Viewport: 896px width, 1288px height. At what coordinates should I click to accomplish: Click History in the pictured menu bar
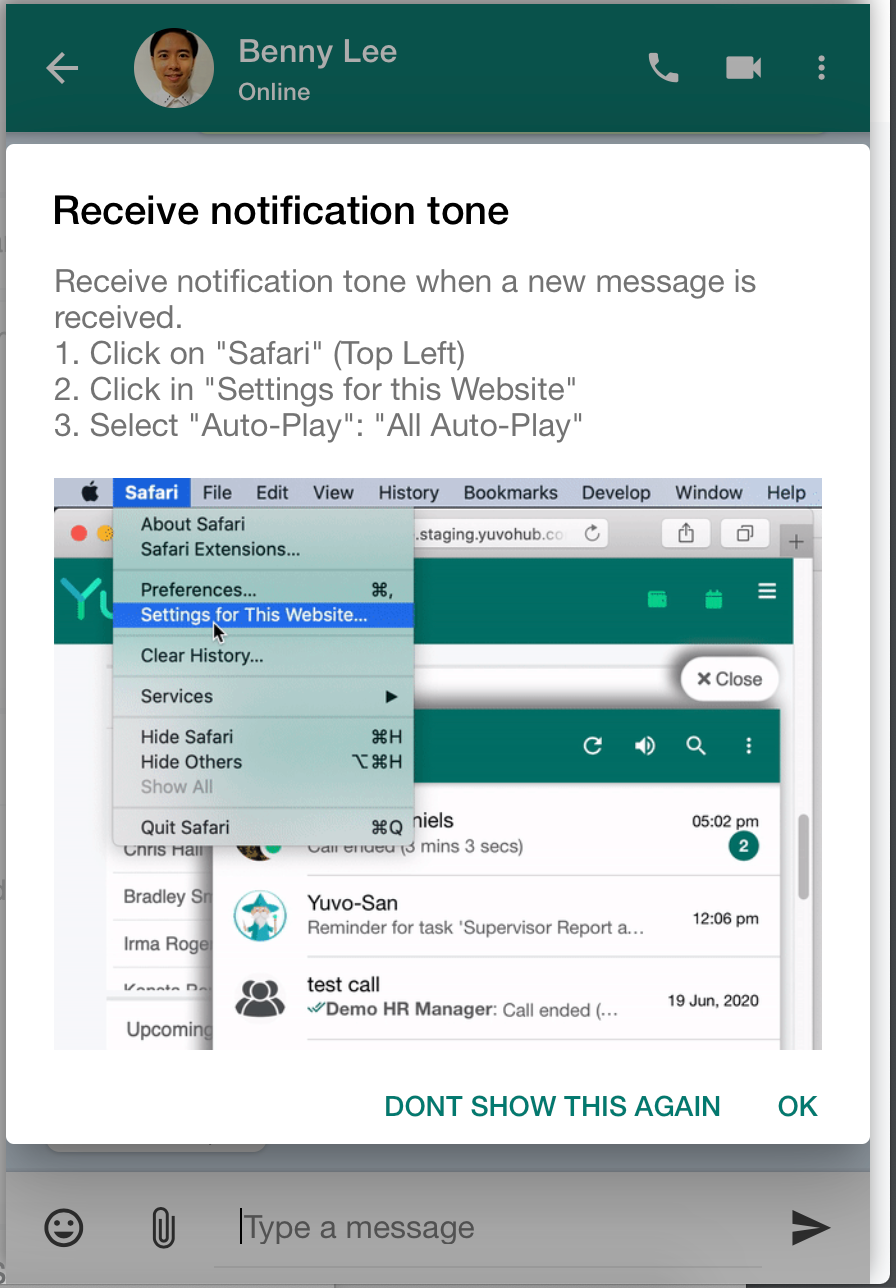point(408,492)
